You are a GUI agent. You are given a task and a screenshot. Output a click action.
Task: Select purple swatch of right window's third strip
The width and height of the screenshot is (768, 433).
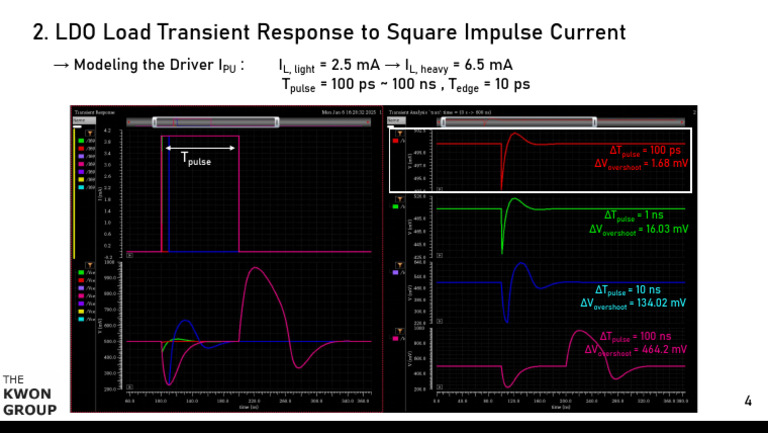pos(395,272)
